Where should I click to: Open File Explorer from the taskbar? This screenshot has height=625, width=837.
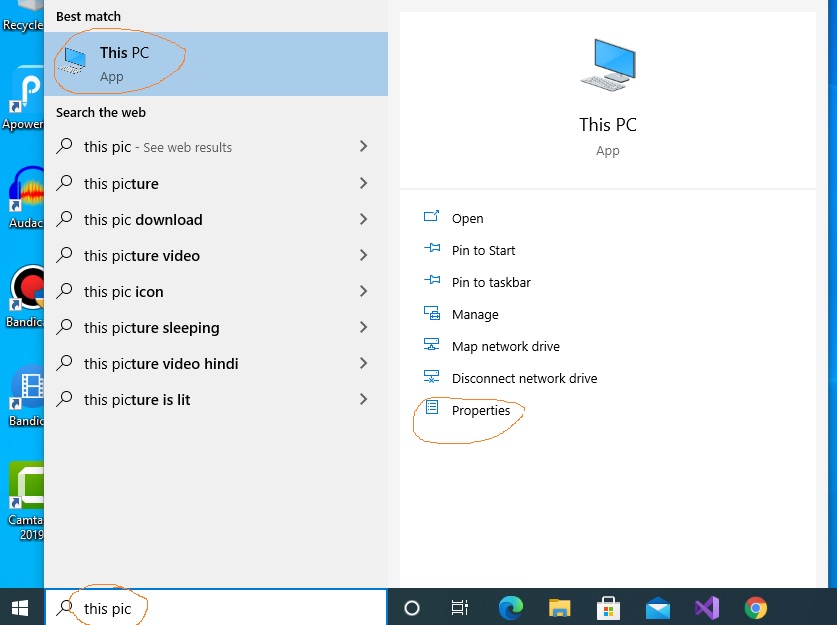(x=559, y=607)
